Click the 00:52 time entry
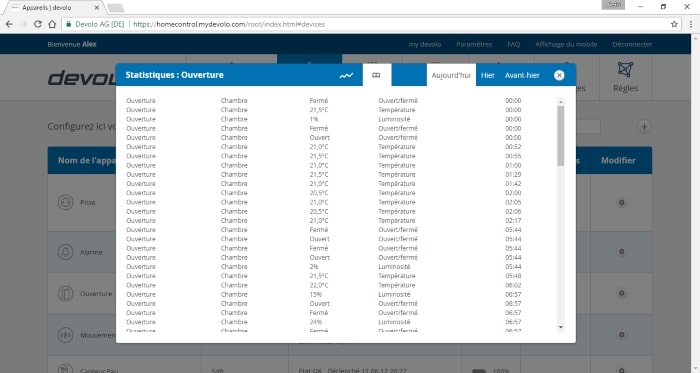This screenshot has width=700, height=373. coord(513,147)
